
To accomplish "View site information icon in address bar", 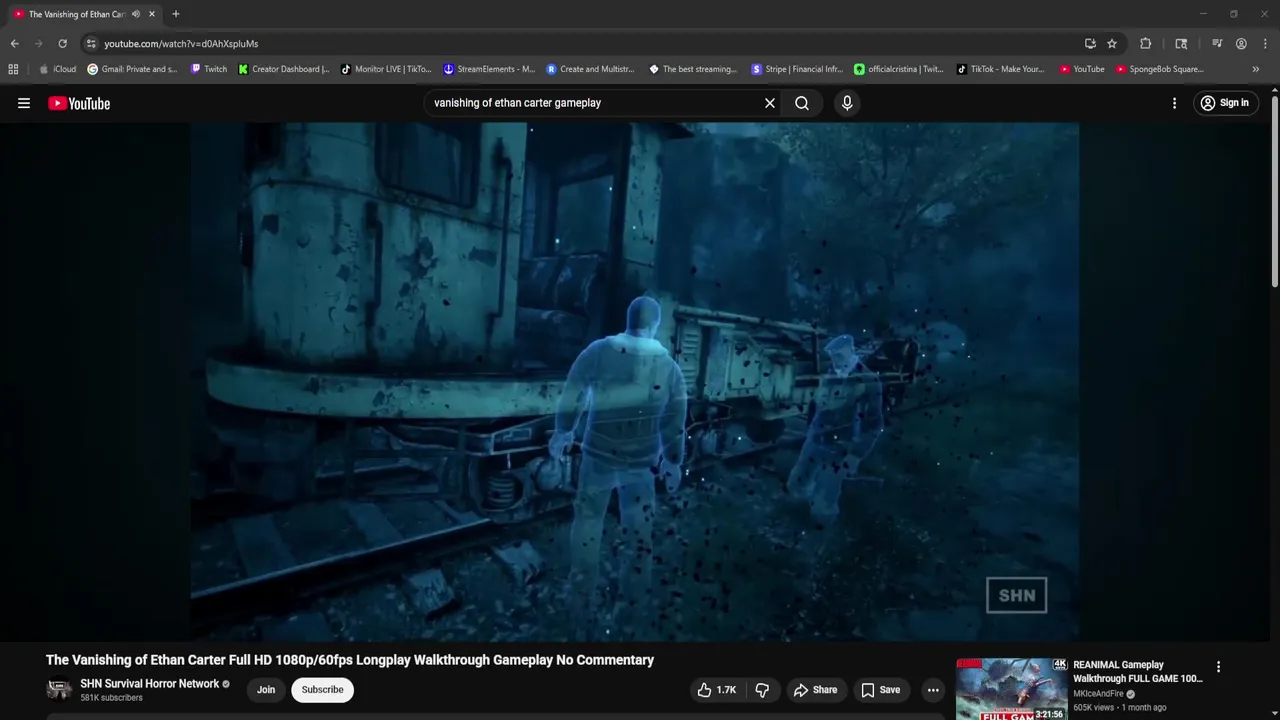I will [91, 44].
